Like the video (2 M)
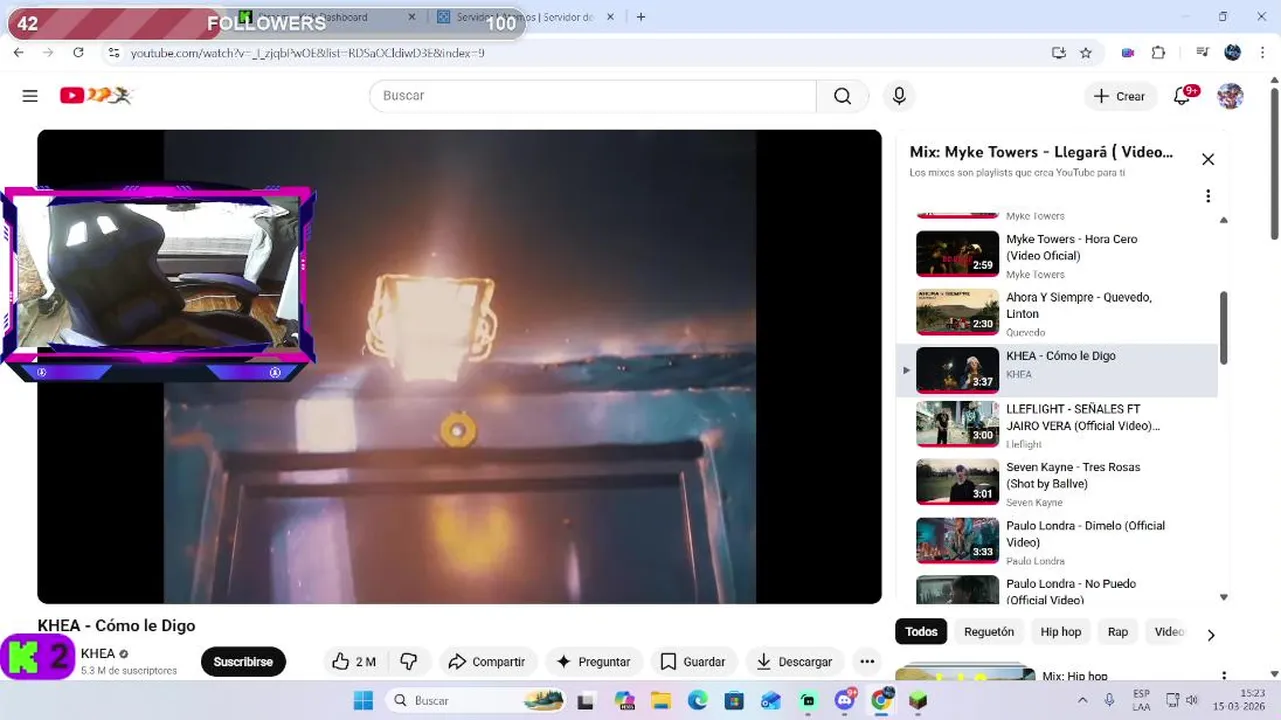 pos(354,662)
